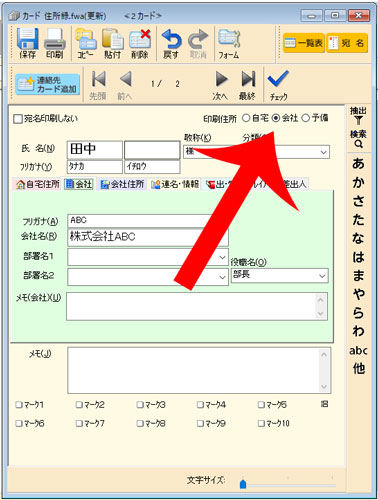Open the 一覧表 list view

304,43
